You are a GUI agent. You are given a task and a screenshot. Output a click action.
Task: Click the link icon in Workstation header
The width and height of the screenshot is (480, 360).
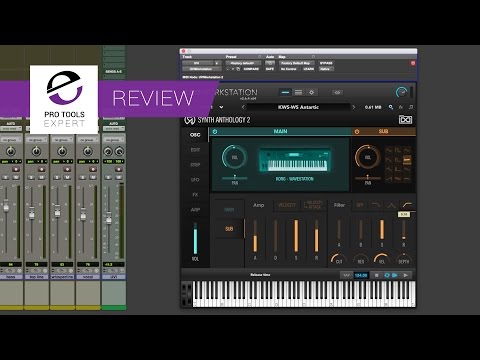point(337,92)
